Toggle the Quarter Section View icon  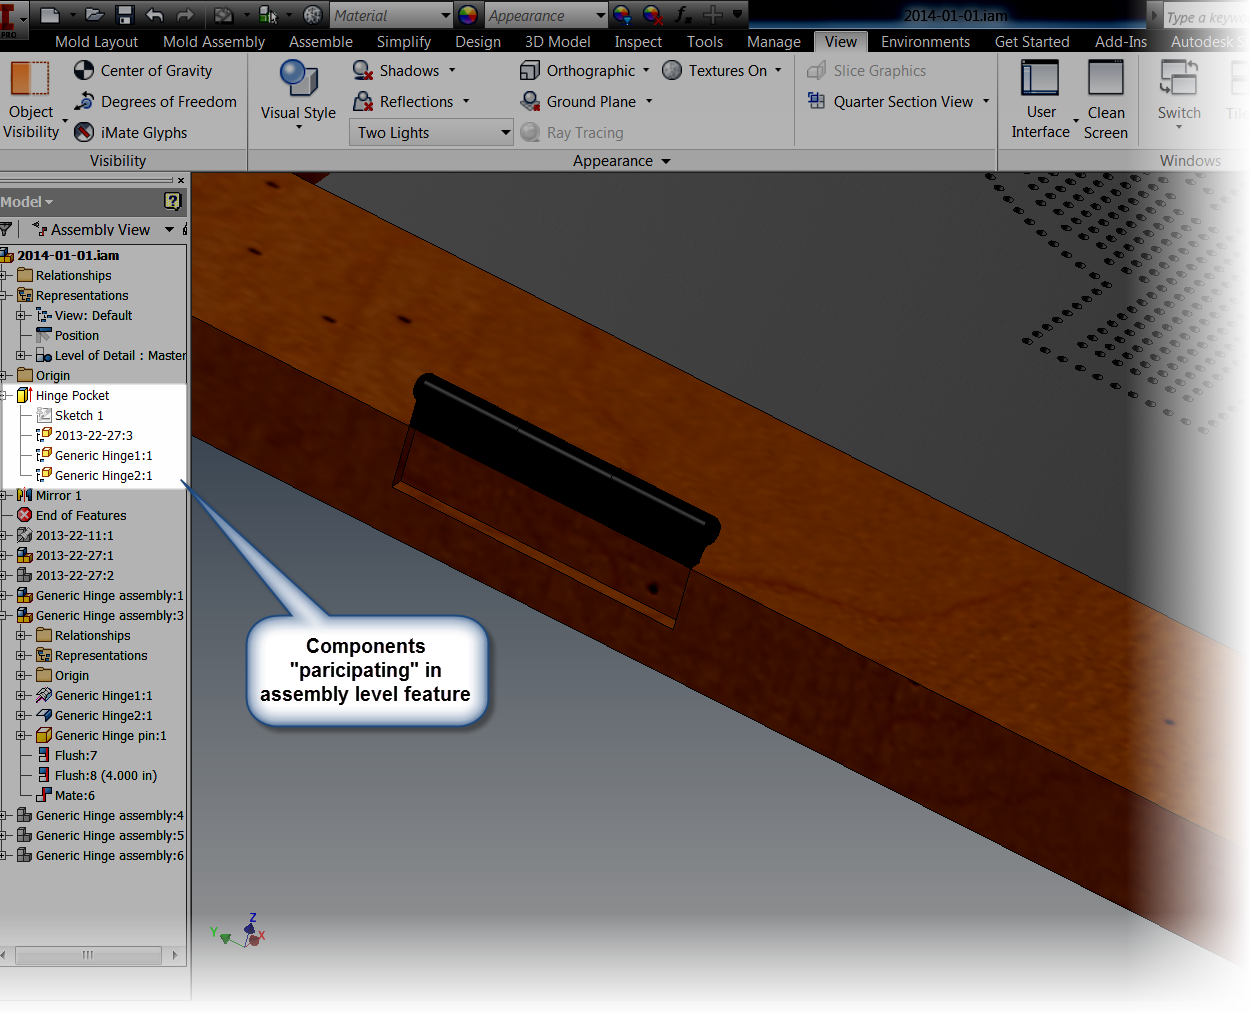818,101
